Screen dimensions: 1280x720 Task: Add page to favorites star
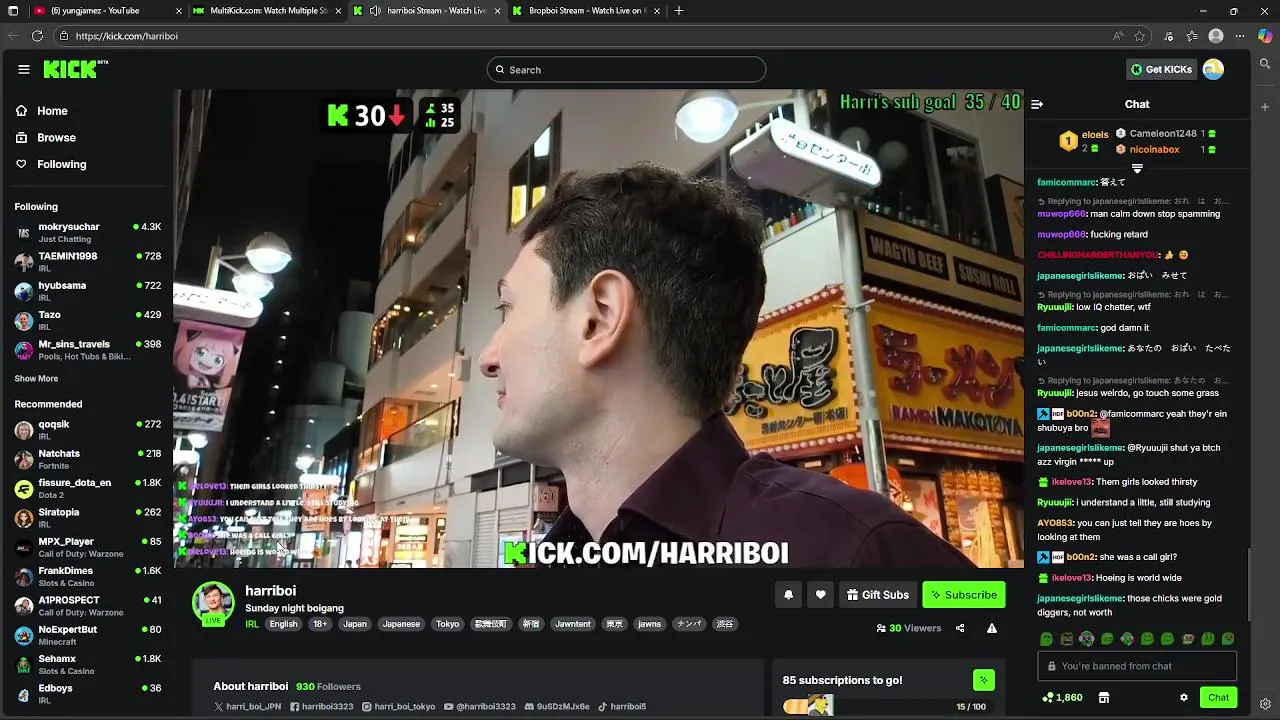pos(1140,36)
